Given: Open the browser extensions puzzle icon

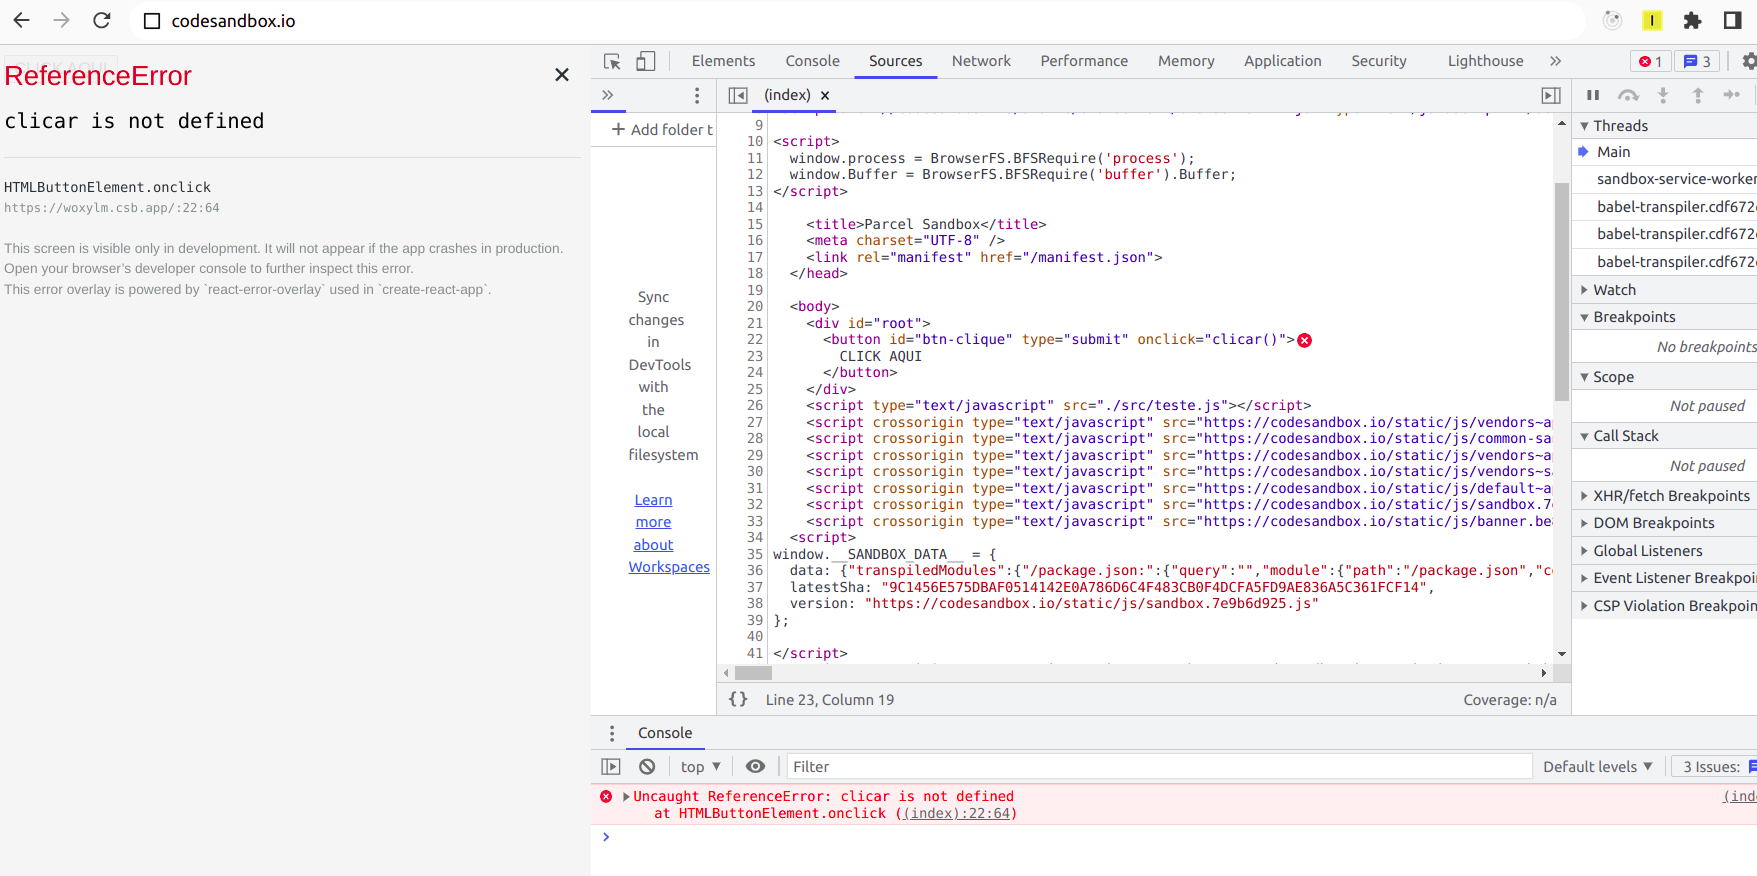Looking at the screenshot, I should click(1692, 20).
